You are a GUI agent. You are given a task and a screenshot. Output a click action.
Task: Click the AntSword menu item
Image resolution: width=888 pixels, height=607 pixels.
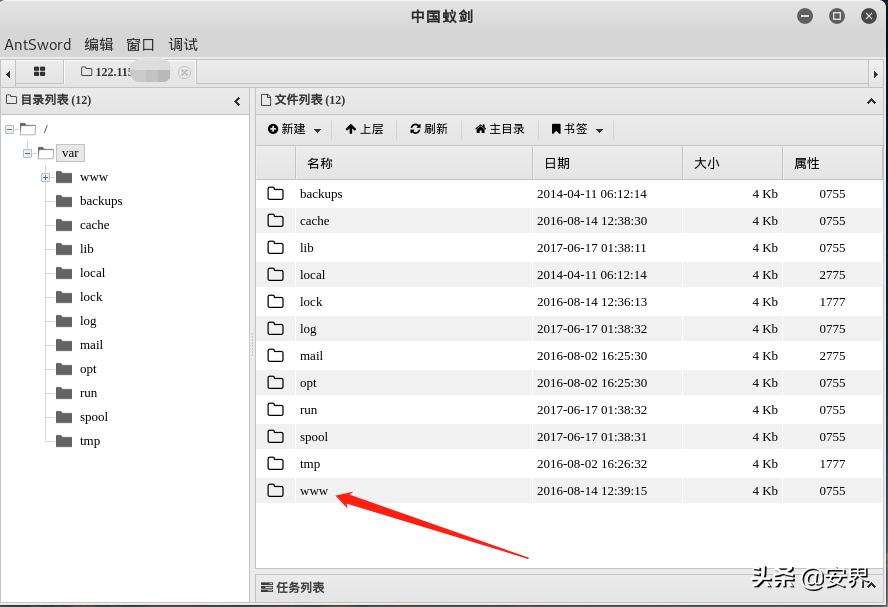pos(37,44)
